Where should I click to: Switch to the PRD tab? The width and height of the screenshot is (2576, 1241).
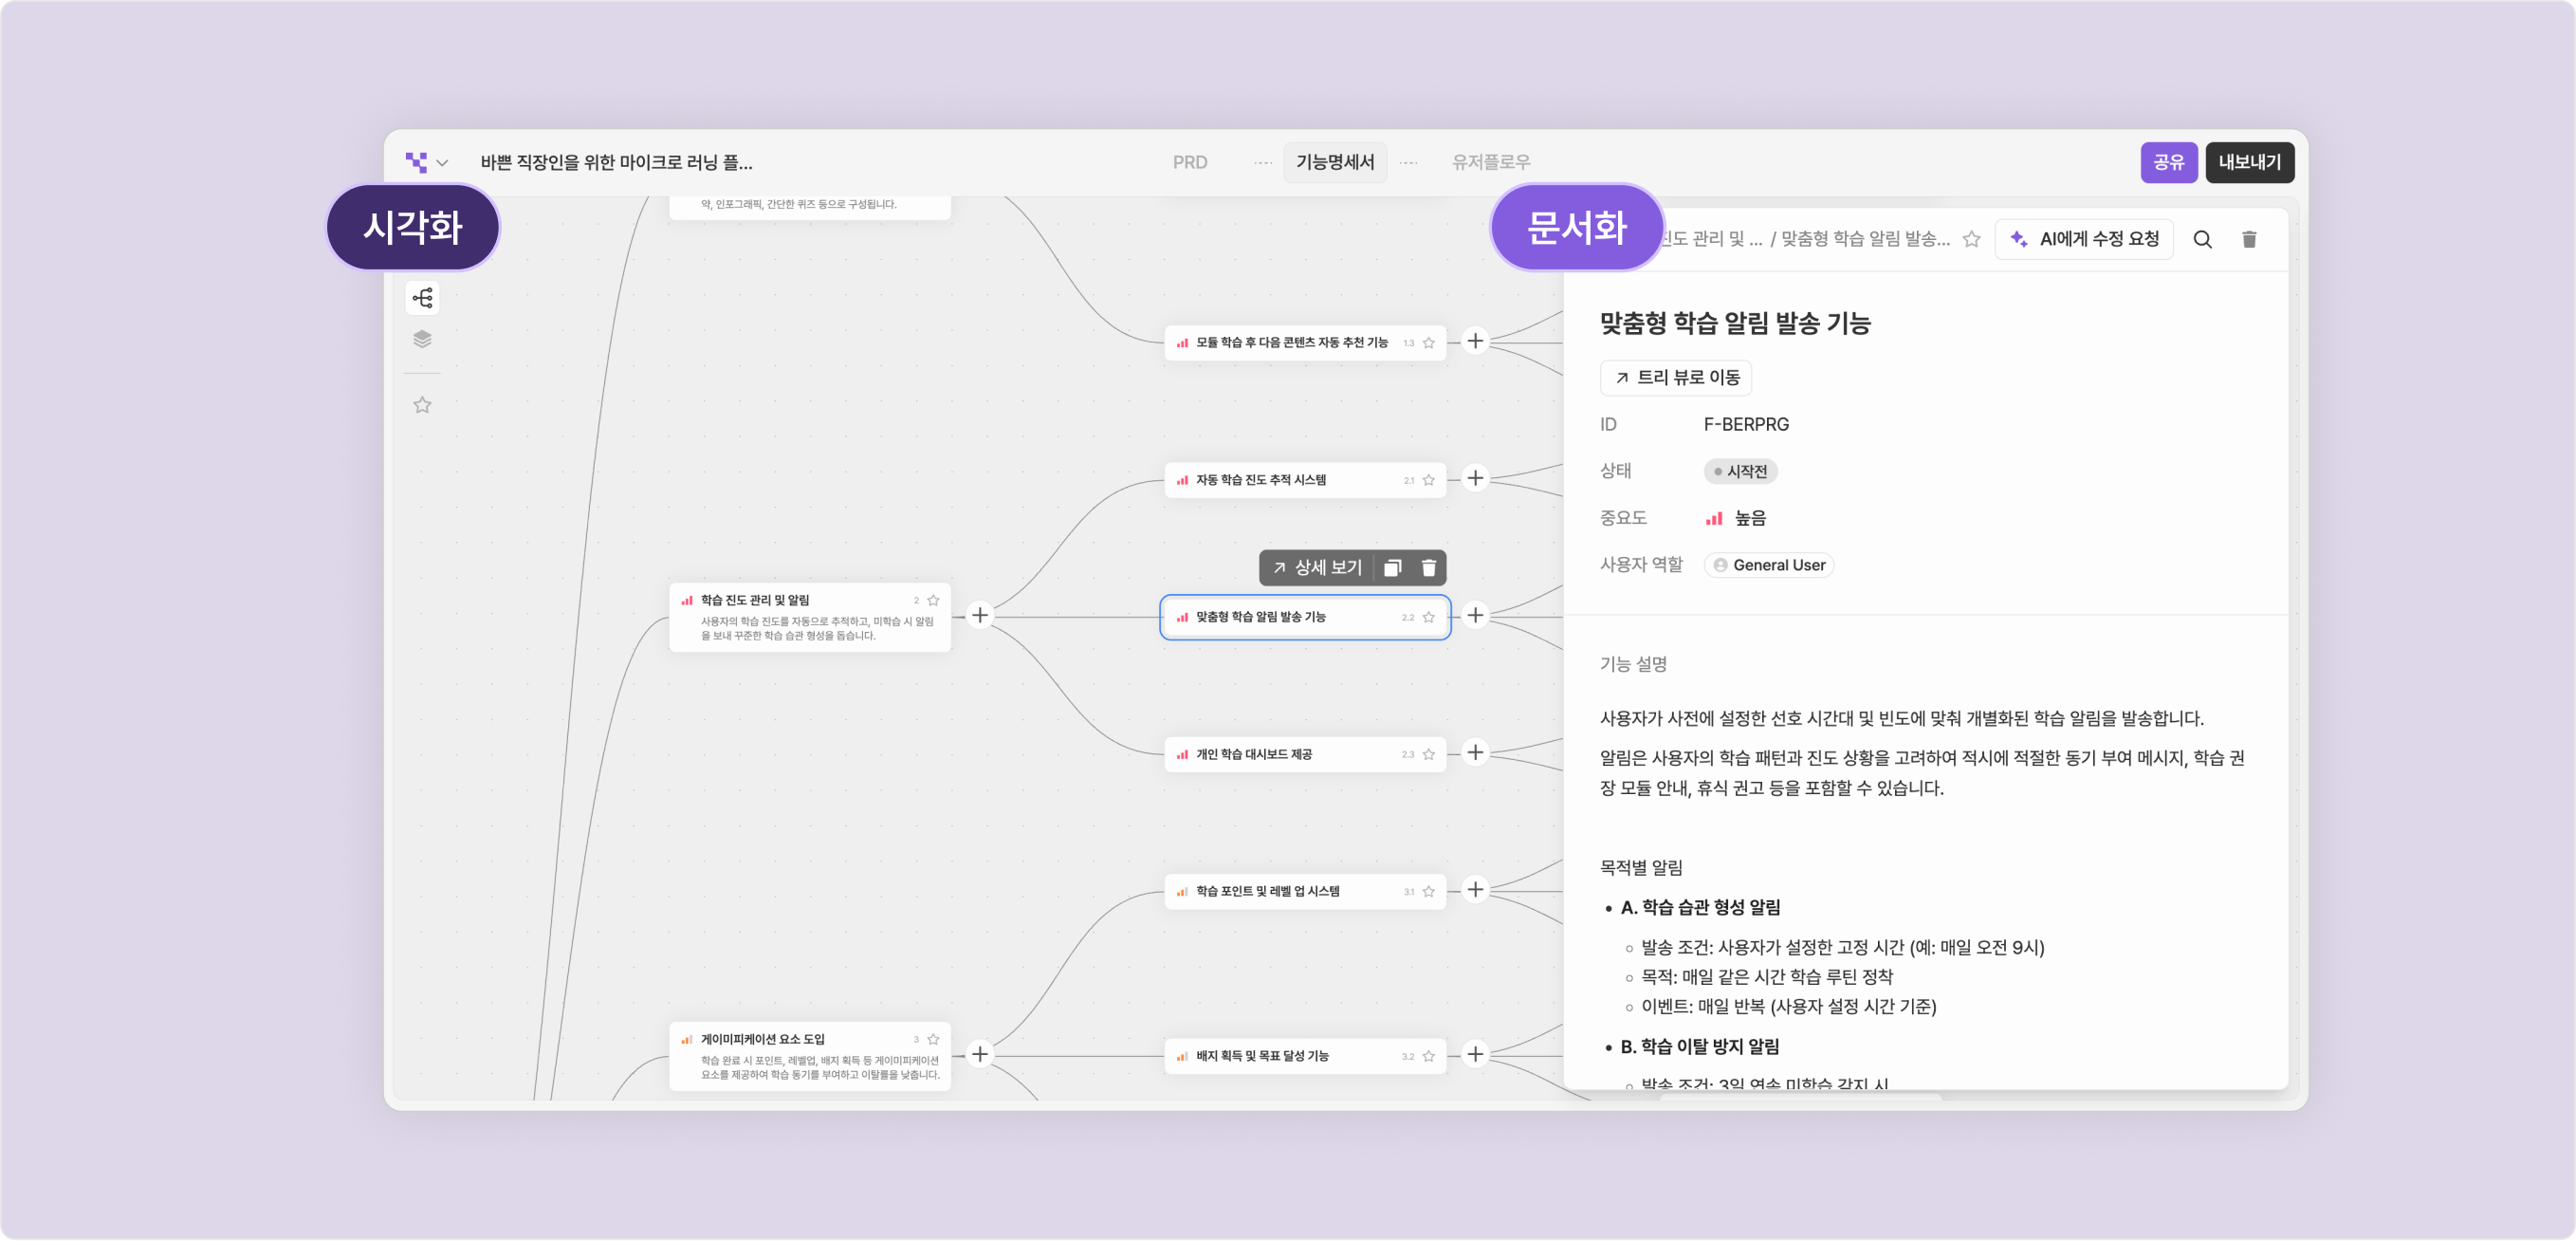click(x=1189, y=162)
